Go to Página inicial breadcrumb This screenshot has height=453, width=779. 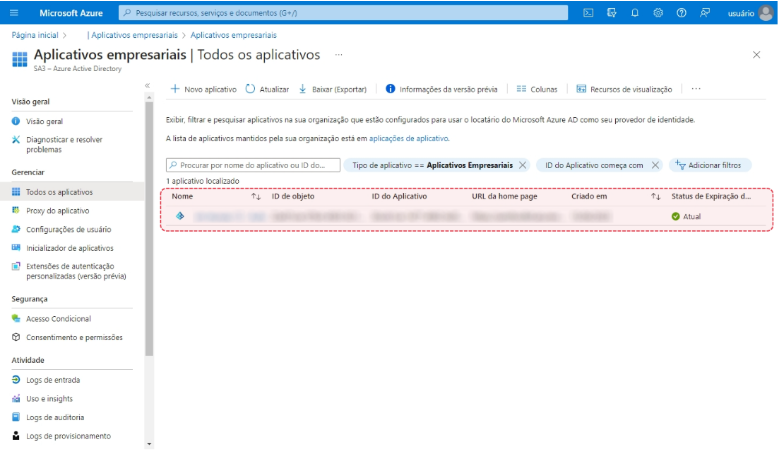(35, 35)
